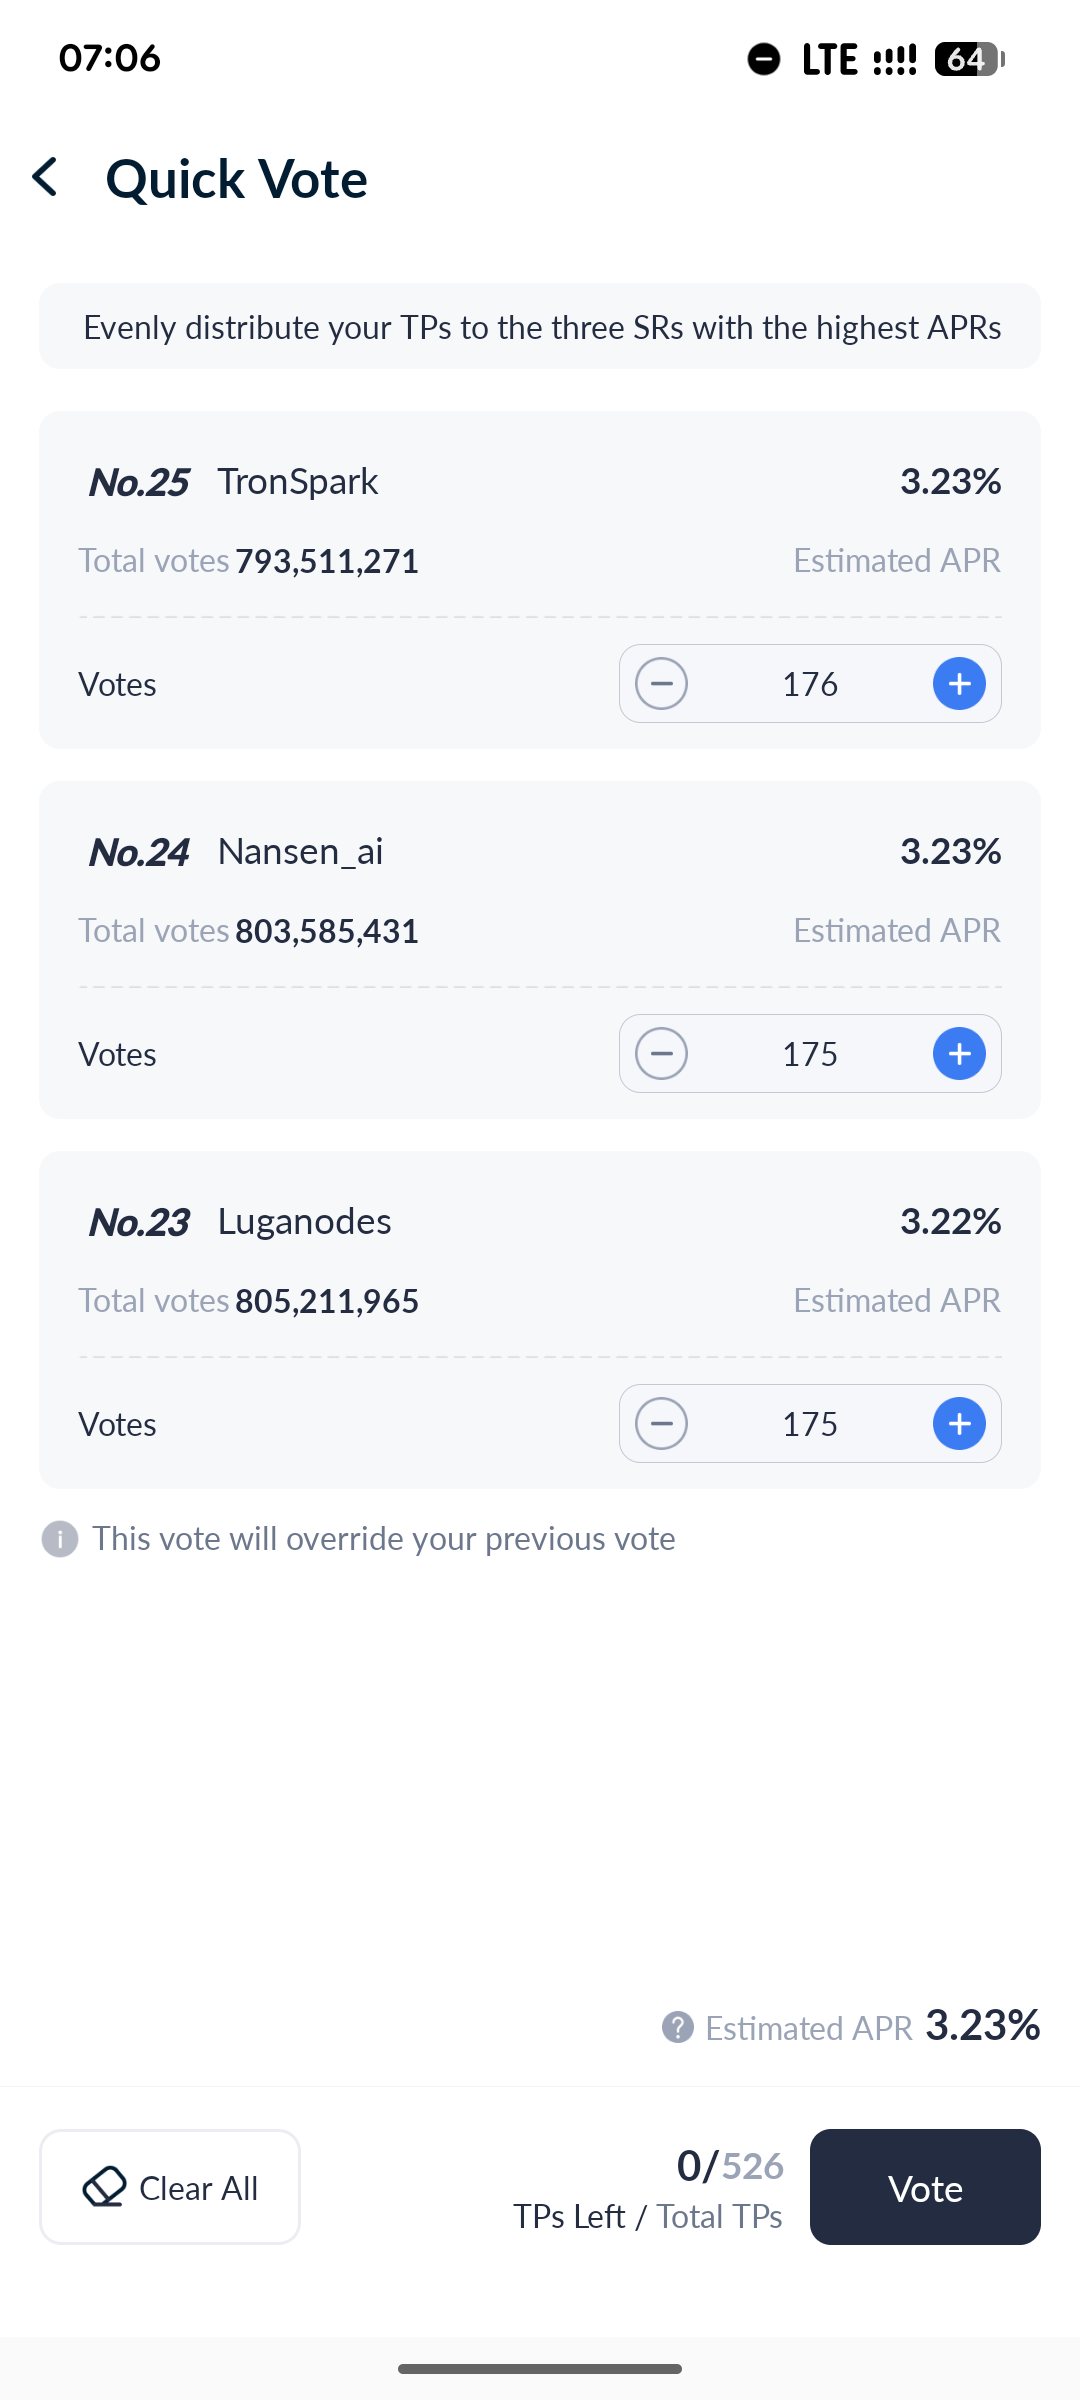Edit the Nansen_ai vote count field
This screenshot has height=2400, width=1080.
click(810, 1054)
